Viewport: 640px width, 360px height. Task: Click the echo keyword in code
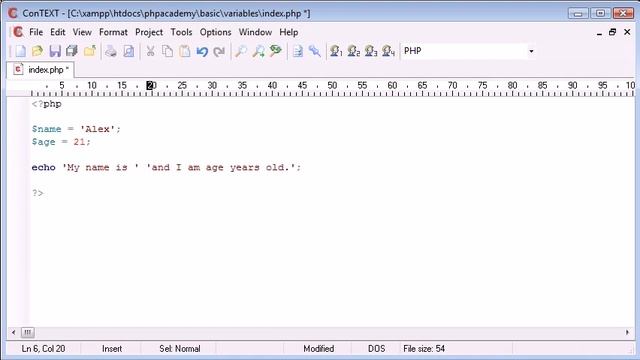(x=43, y=167)
